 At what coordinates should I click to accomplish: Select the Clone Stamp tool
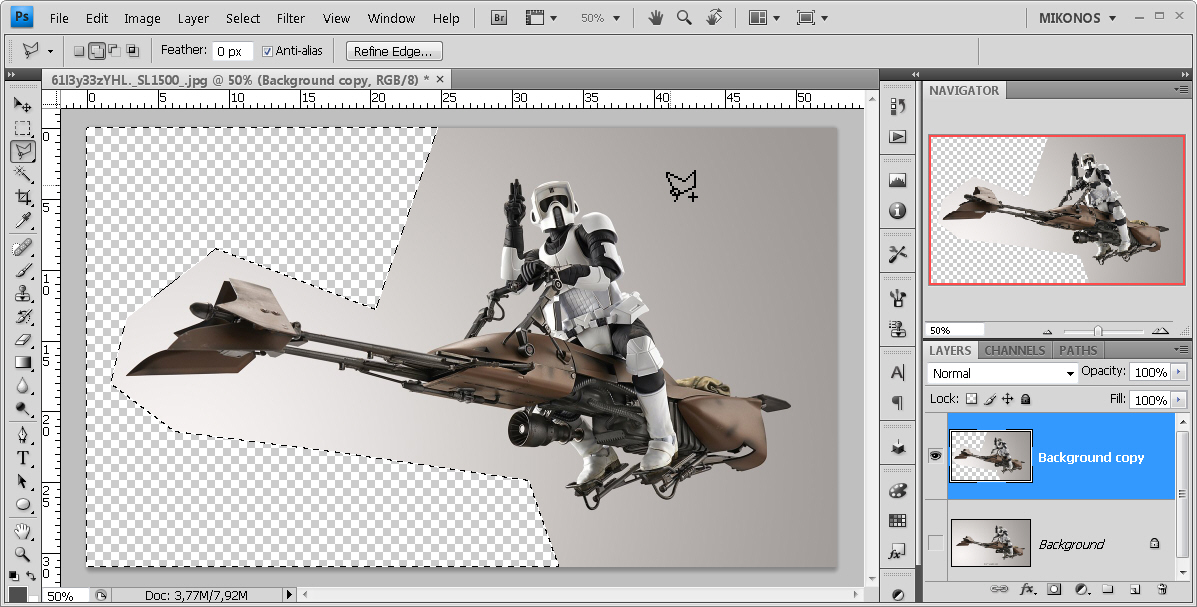(x=22, y=293)
